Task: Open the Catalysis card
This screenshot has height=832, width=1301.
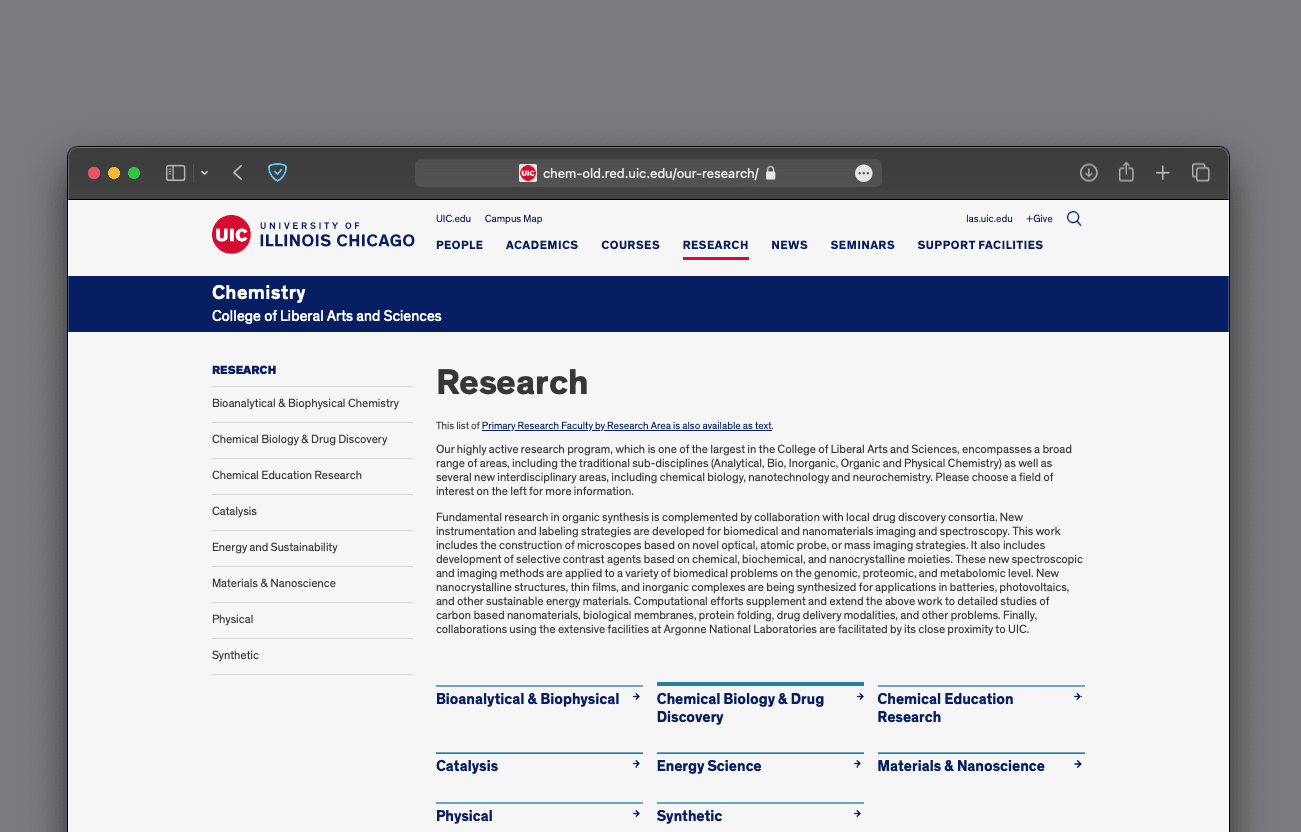Action: coord(539,766)
